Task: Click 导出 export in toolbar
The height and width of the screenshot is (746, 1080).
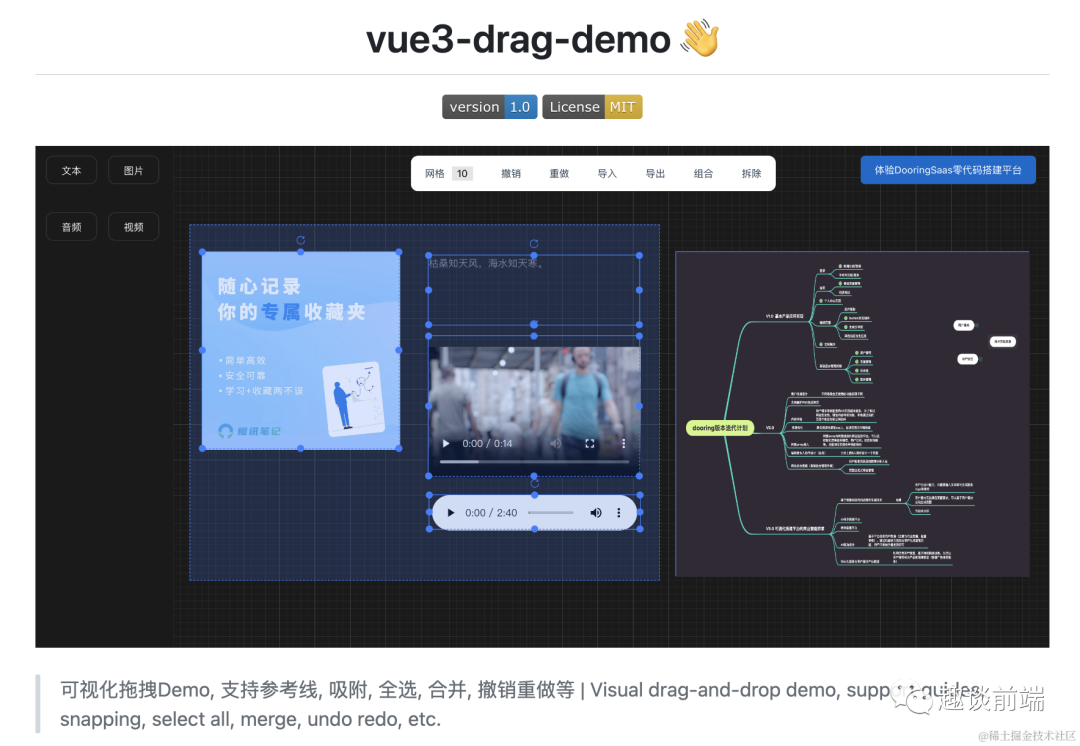Action: coord(655,174)
